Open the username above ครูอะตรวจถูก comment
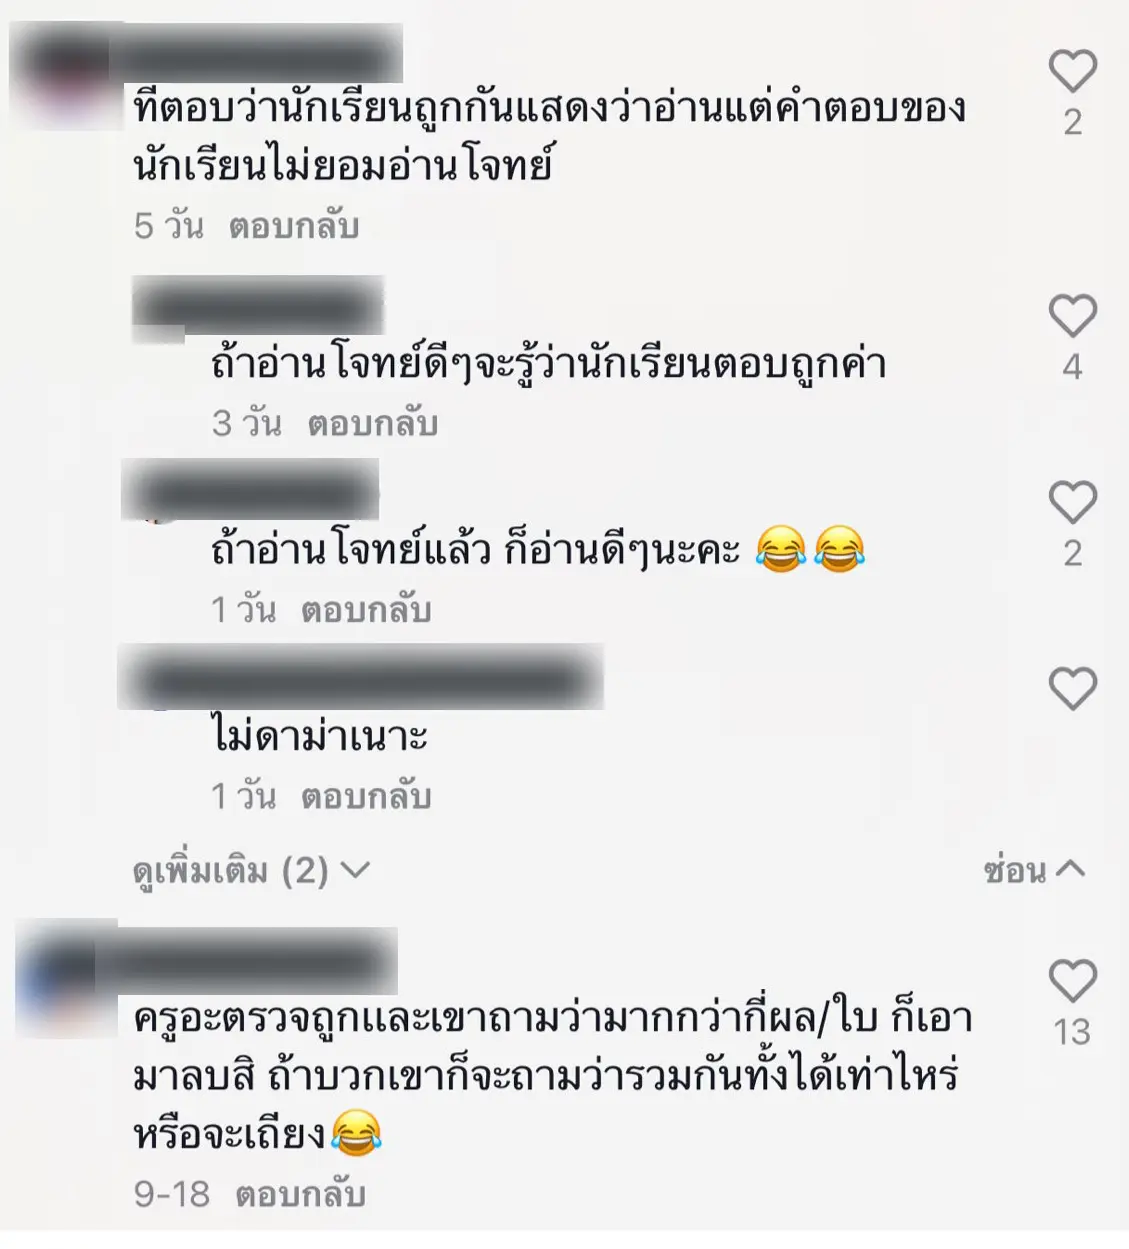The image size is (1129, 1249). tap(258, 960)
